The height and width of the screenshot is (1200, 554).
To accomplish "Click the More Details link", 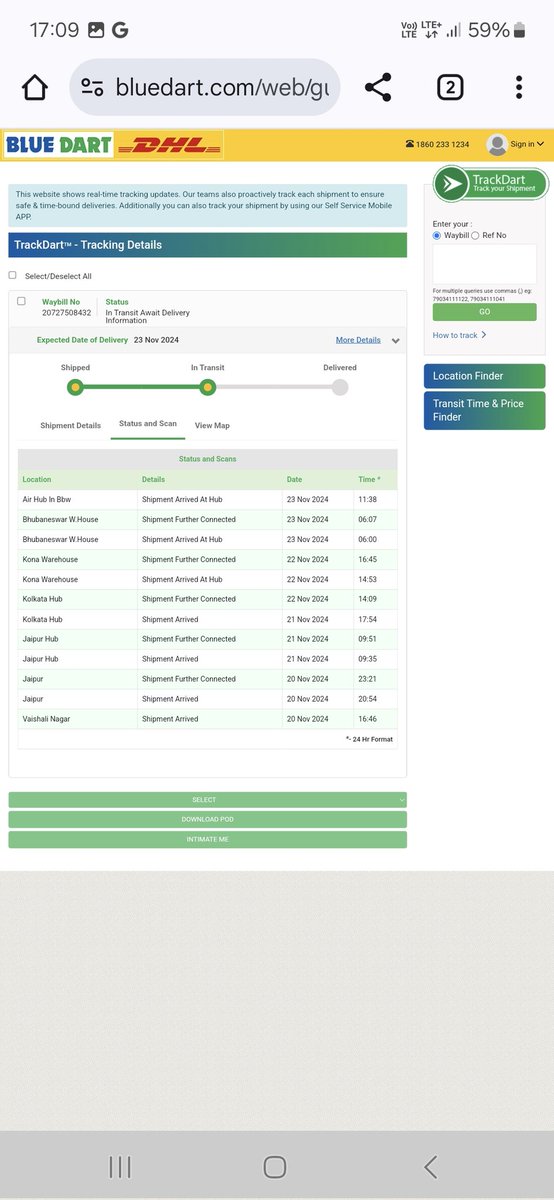I will 358,340.
